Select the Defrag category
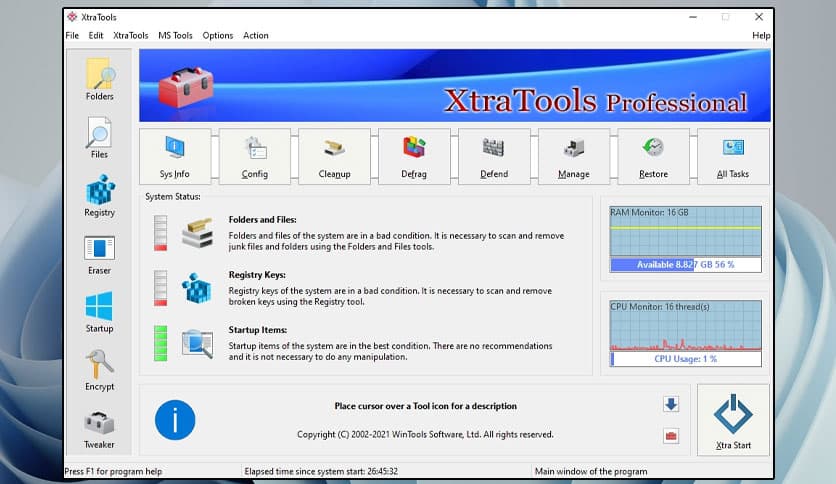Viewport: 836px width, 484px height. [x=414, y=156]
